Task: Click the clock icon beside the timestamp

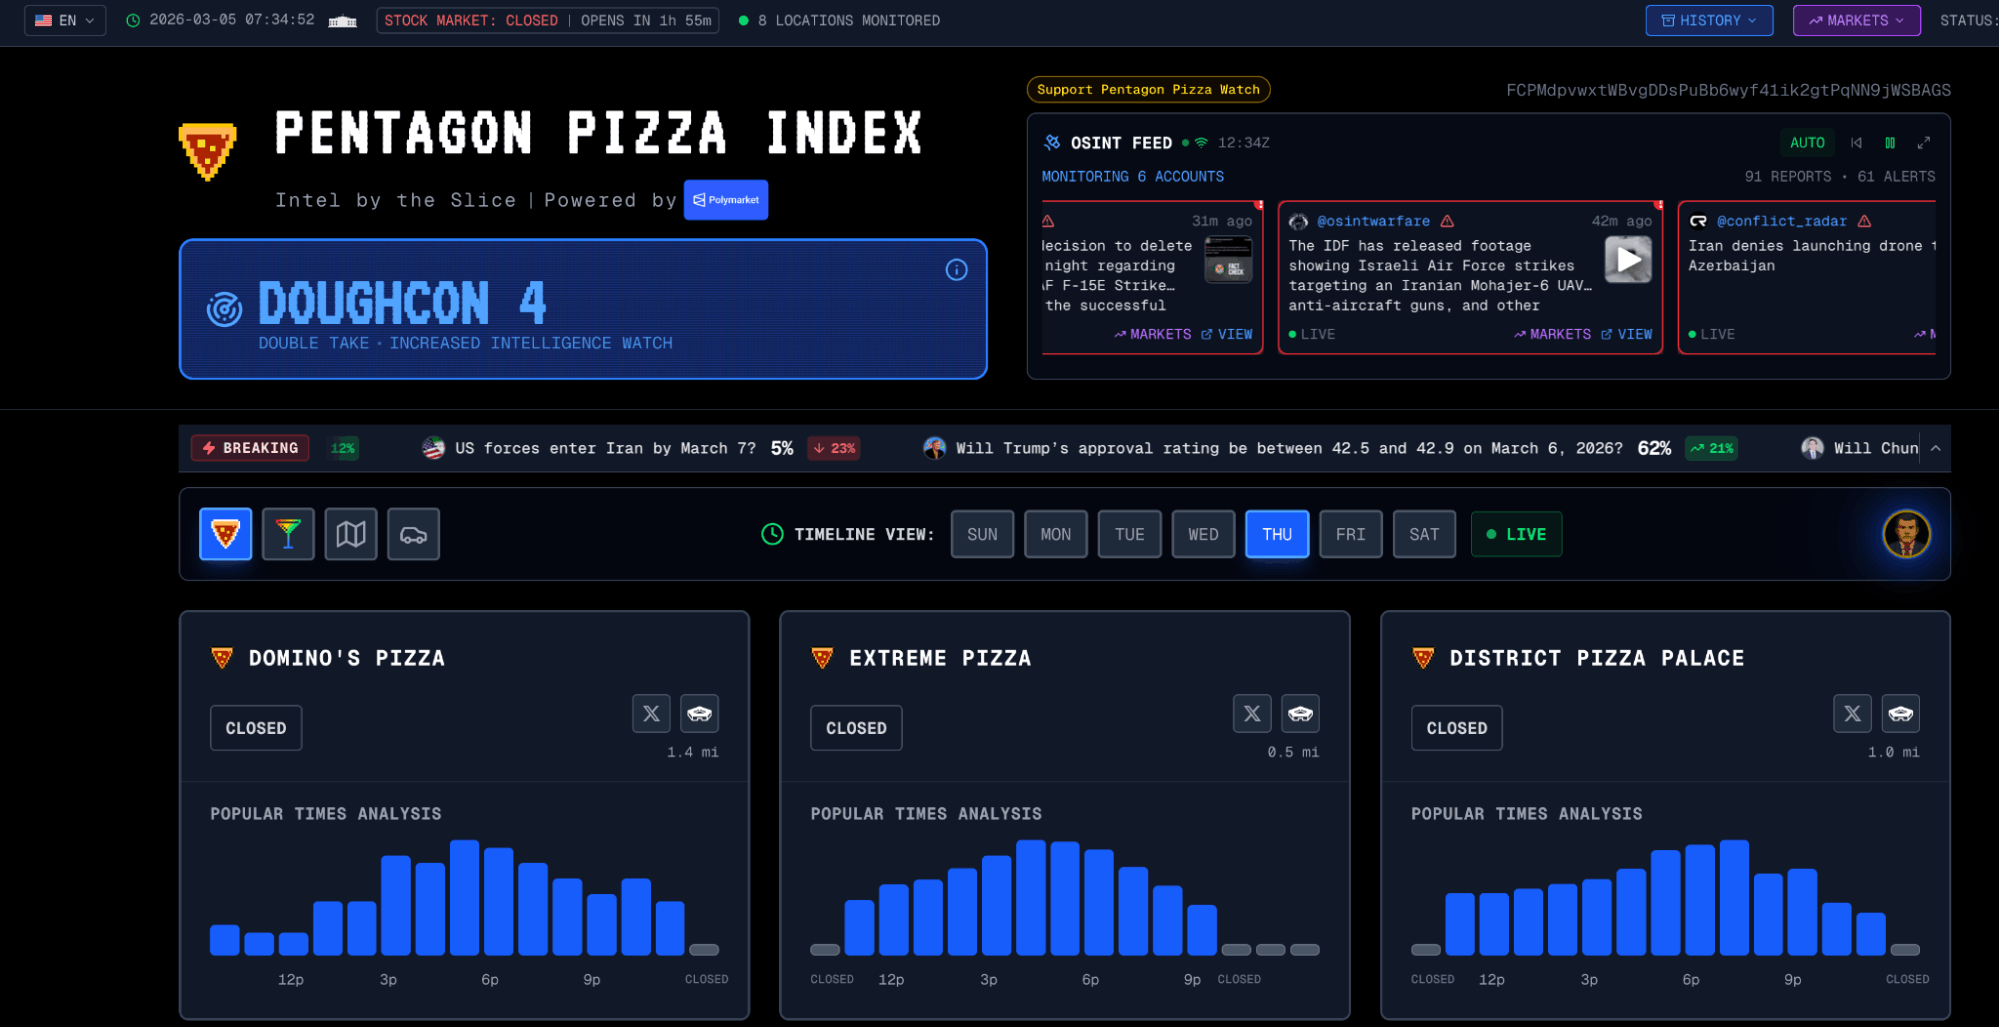Action: coord(133,20)
